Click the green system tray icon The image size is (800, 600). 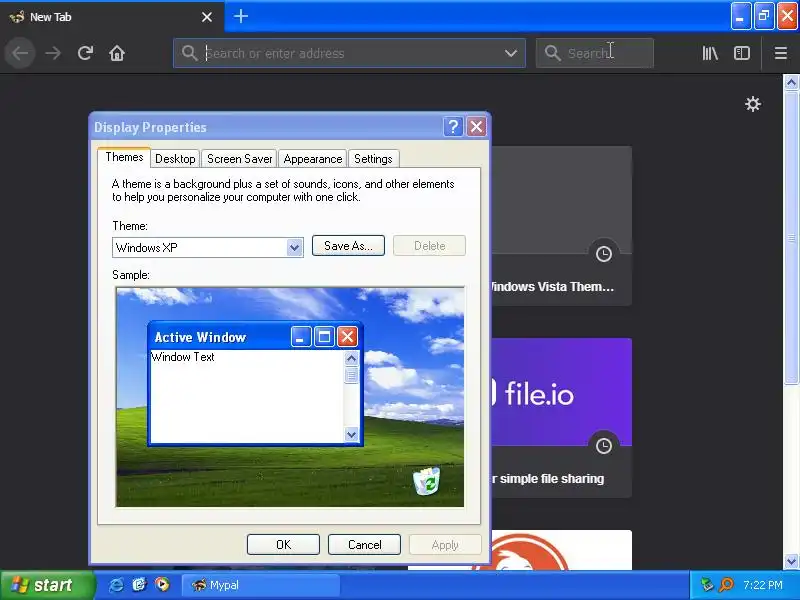[707, 585]
